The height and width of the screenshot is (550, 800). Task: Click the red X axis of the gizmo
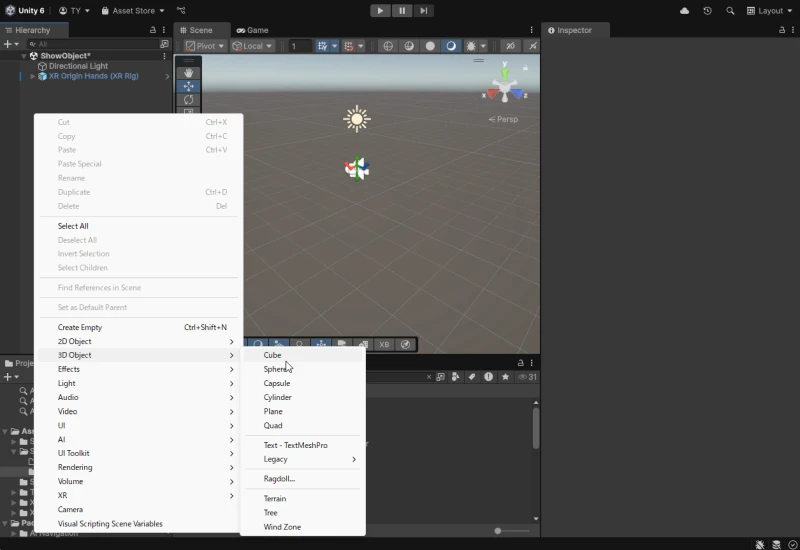coord(492,94)
